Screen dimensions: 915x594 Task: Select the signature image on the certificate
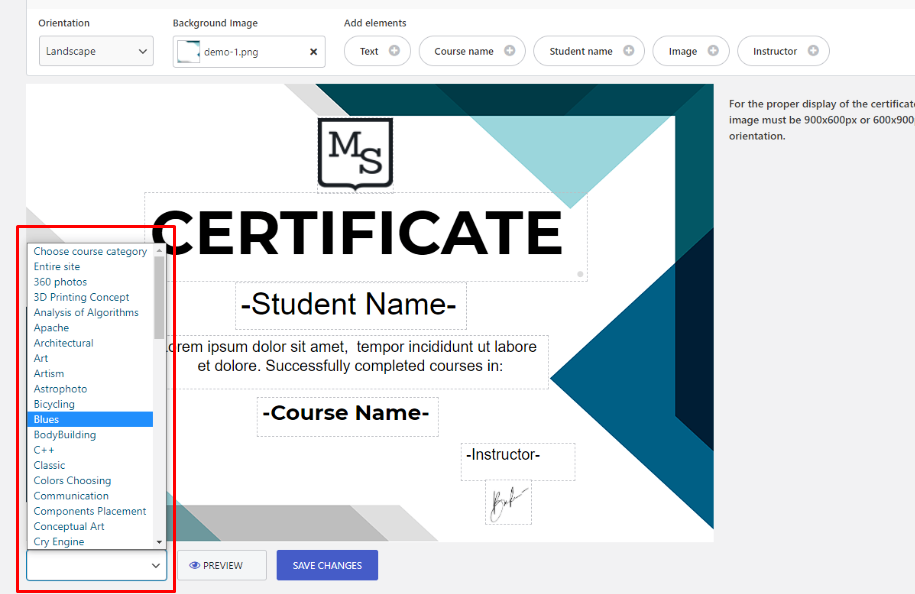(508, 502)
